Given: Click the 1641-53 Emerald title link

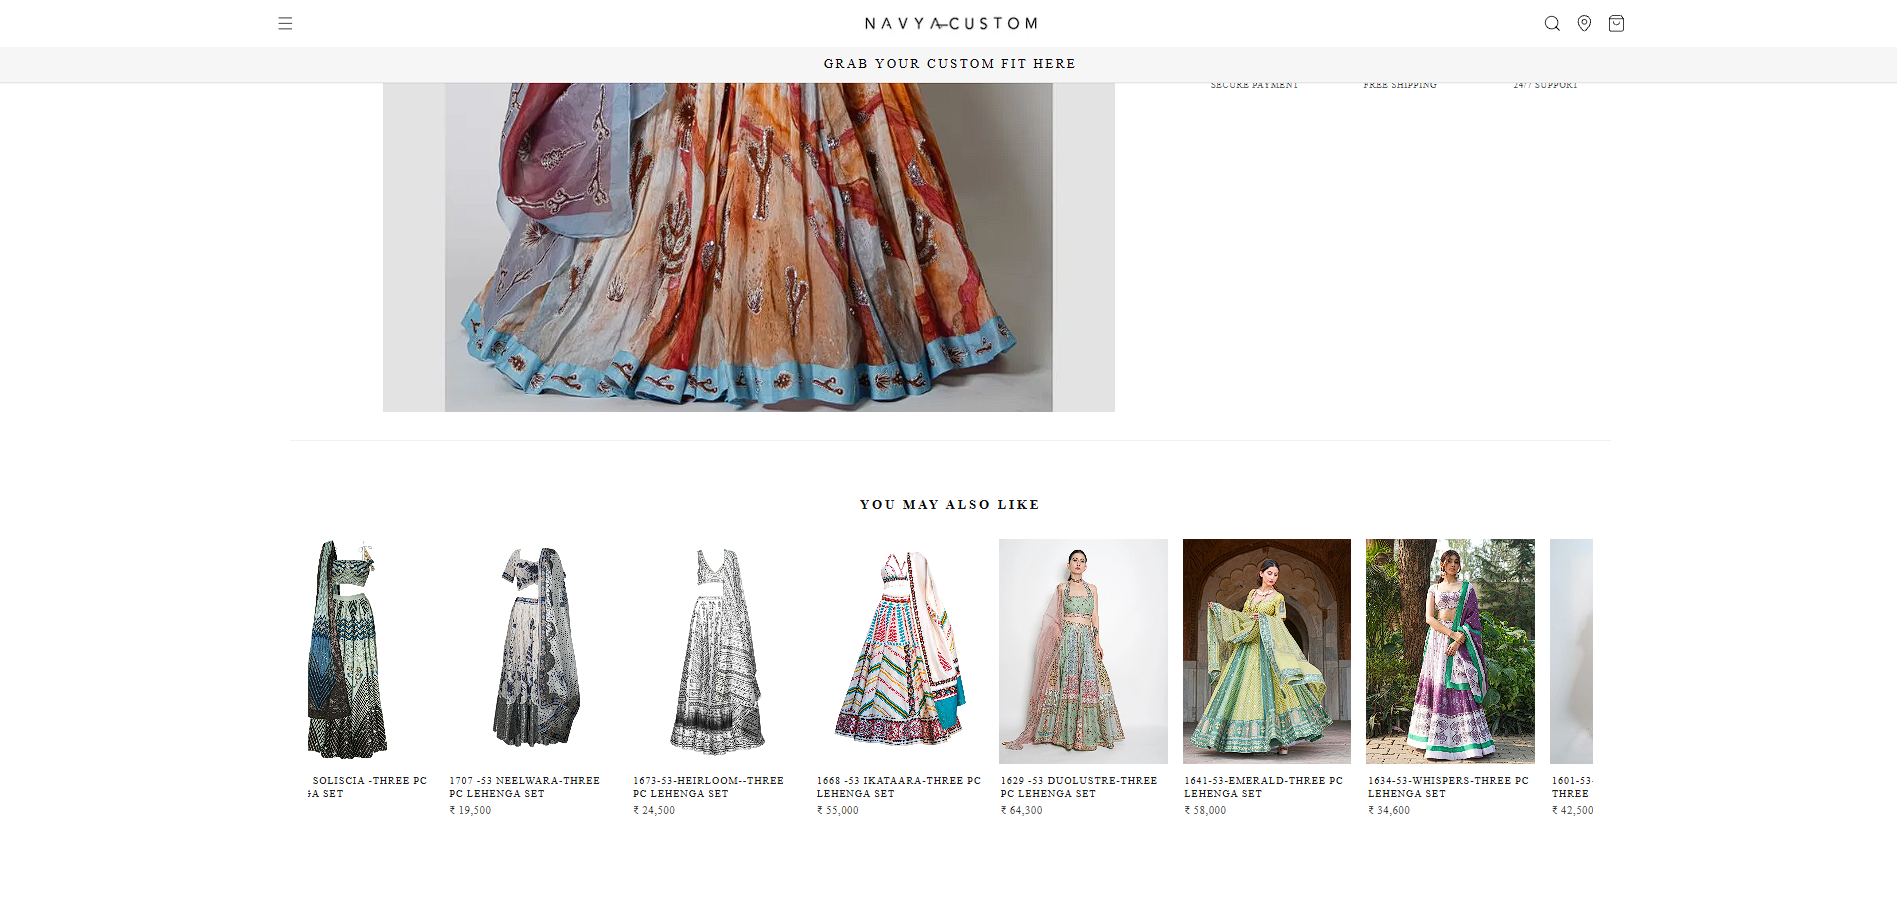Looking at the screenshot, I should (x=1263, y=787).
